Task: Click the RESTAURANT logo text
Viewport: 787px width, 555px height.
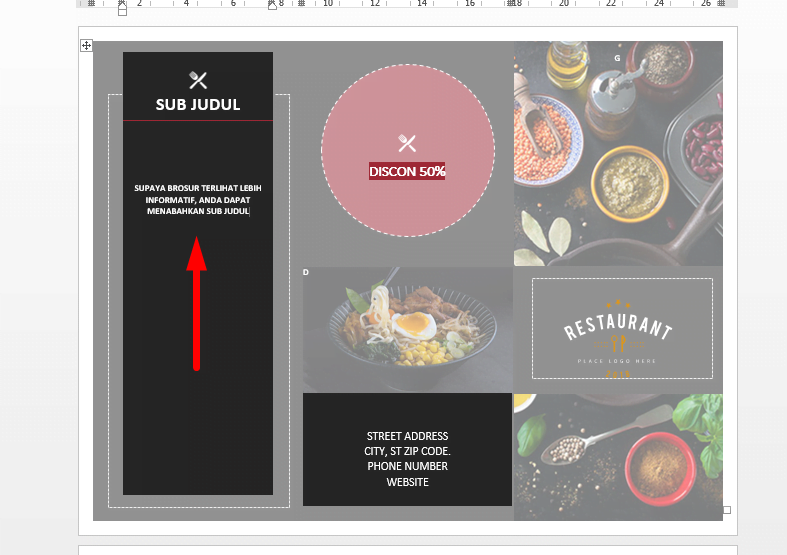Action: [618, 328]
